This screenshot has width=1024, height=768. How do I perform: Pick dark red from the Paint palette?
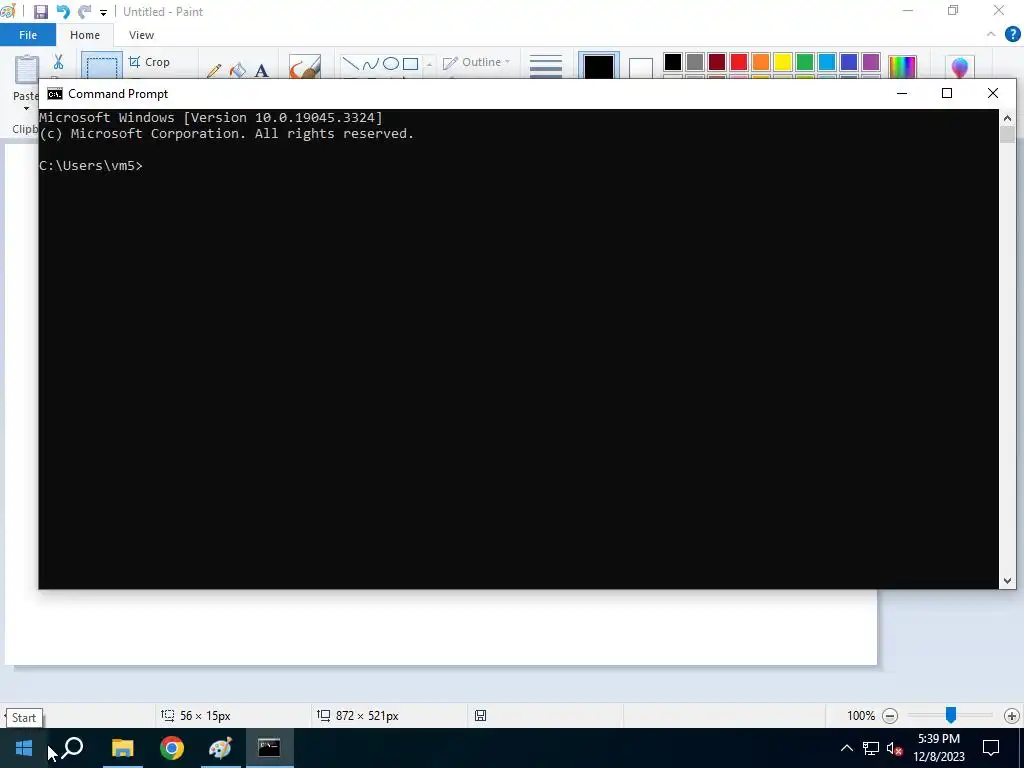click(x=717, y=62)
